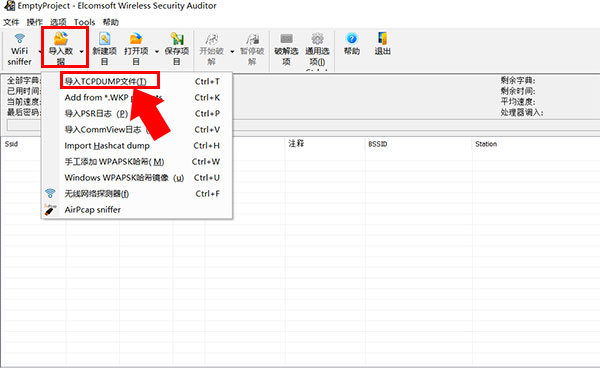
Task: Click the Pause attack (暂停破解) button
Action: (x=252, y=49)
